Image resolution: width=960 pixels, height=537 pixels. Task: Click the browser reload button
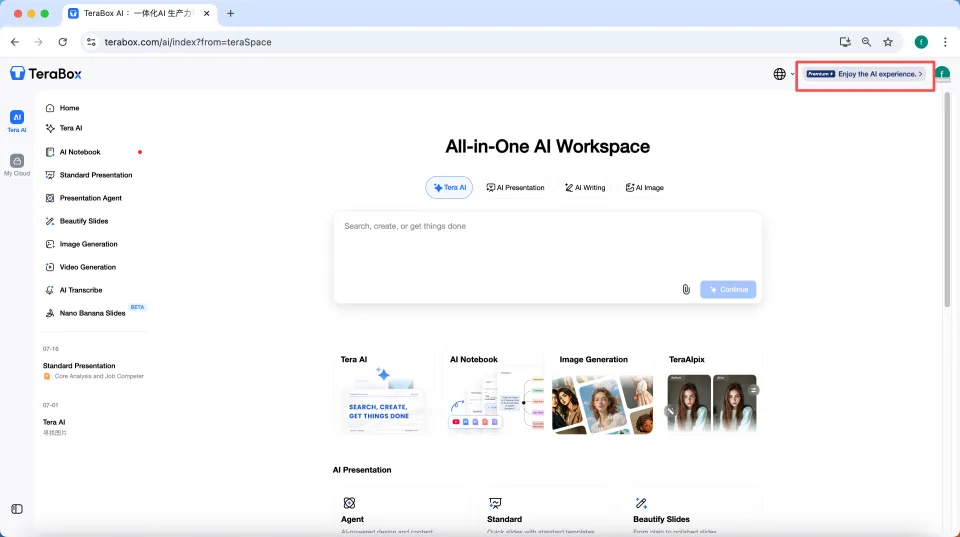[x=62, y=42]
